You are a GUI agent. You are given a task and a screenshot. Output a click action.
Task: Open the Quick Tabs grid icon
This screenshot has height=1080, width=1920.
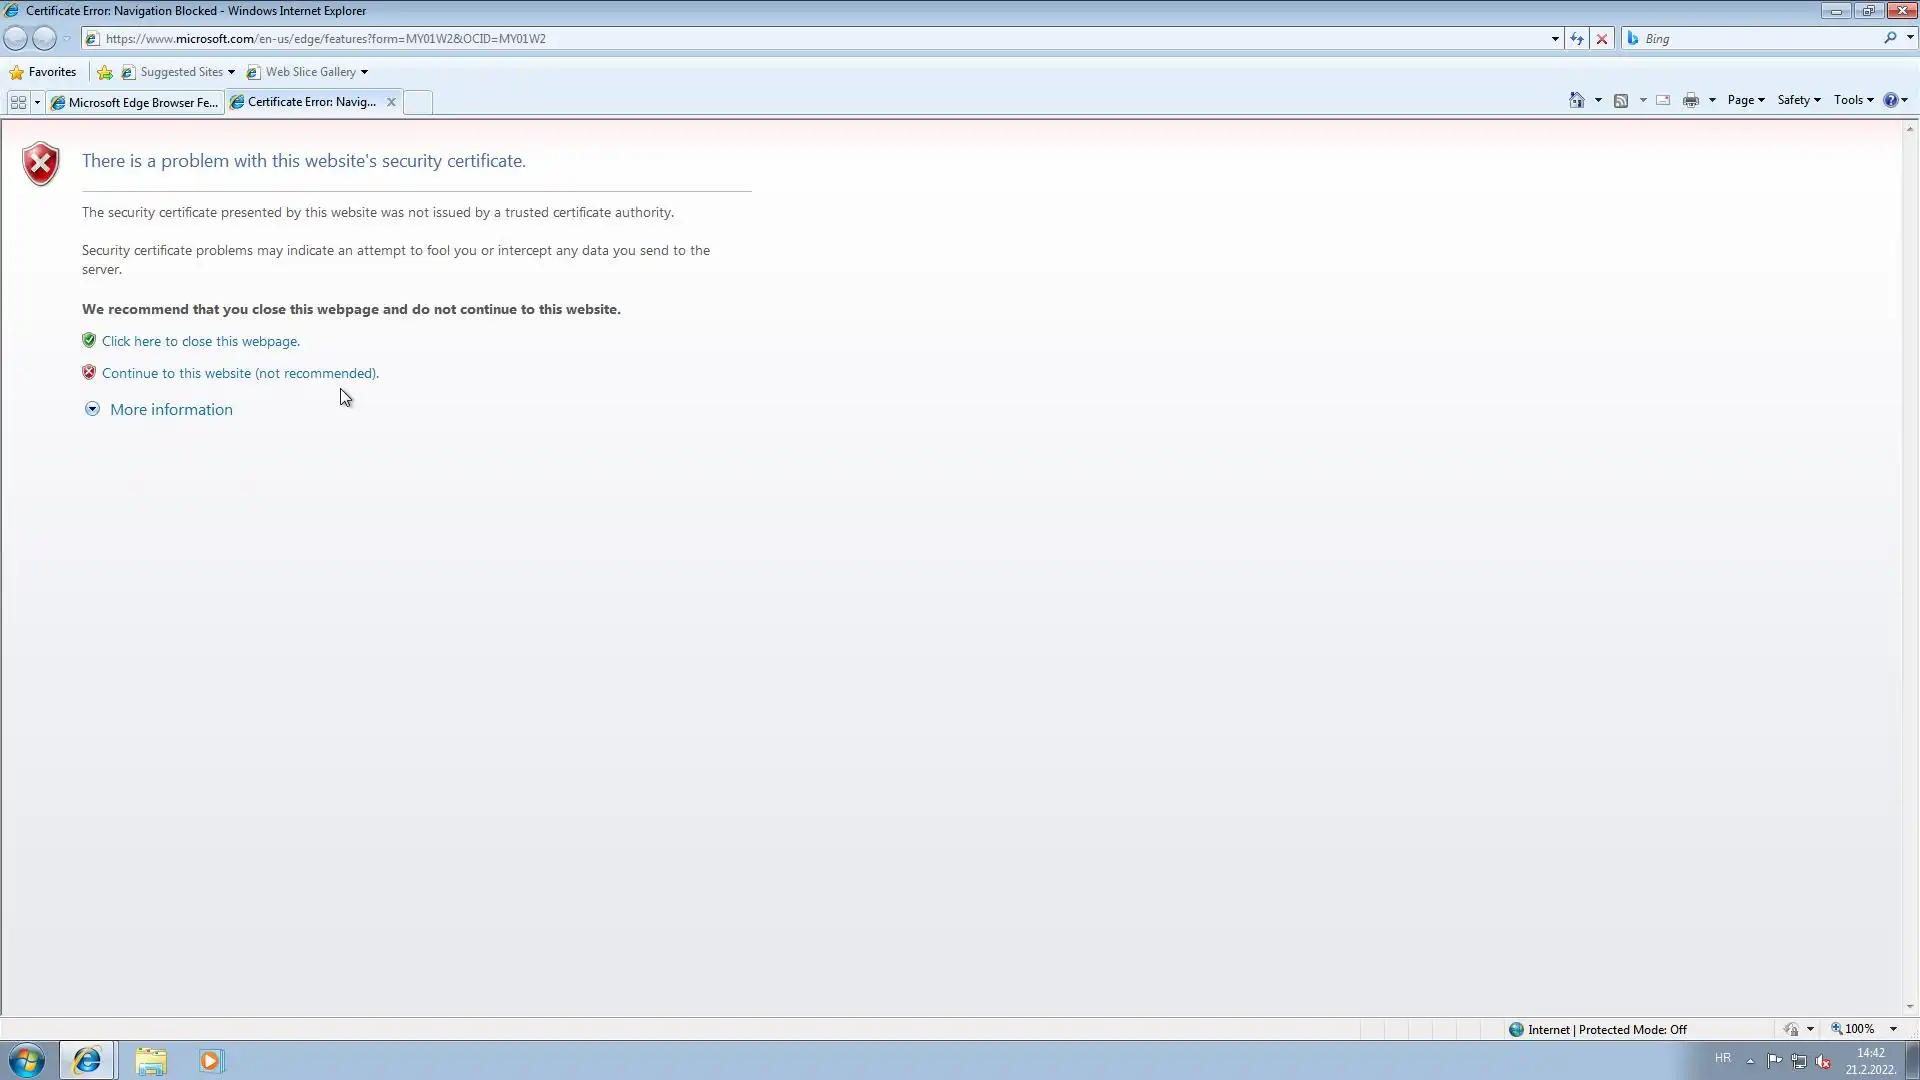tap(18, 102)
